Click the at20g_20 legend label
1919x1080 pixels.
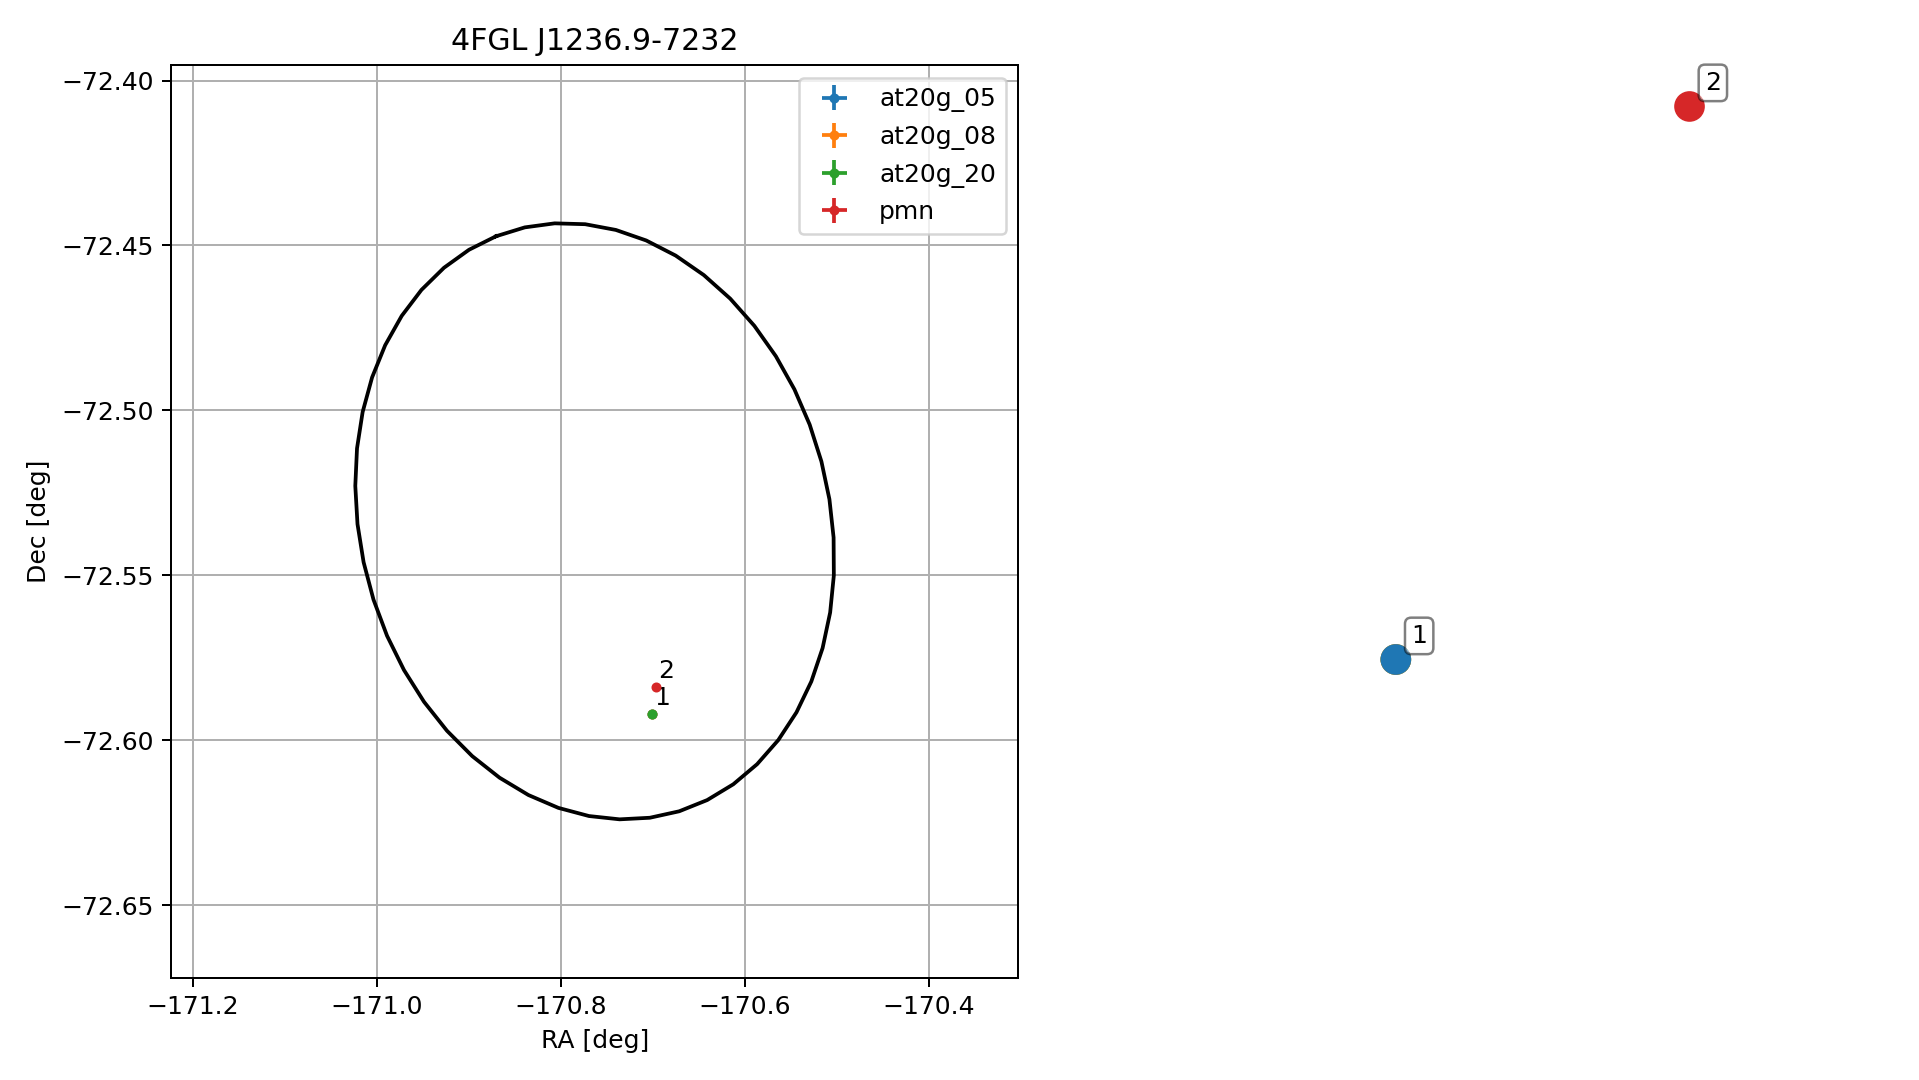pos(937,173)
